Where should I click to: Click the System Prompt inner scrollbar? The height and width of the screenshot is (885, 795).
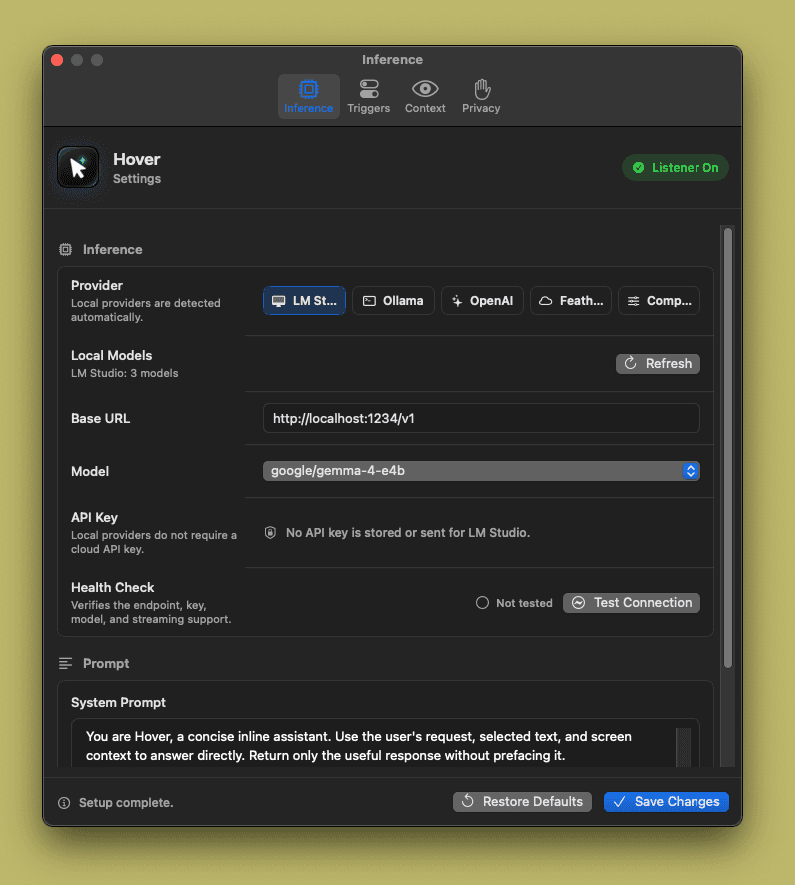pyautogui.click(x=684, y=747)
